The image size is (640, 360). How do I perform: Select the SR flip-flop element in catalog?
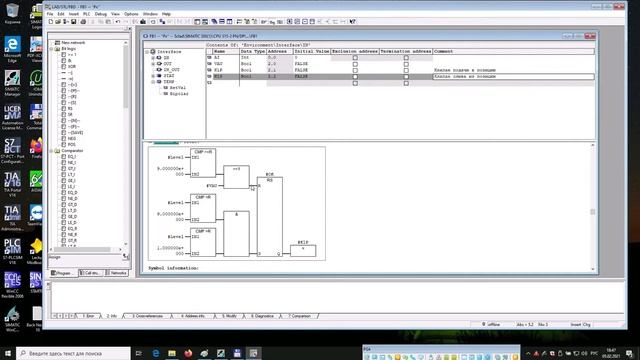coord(70,115)
